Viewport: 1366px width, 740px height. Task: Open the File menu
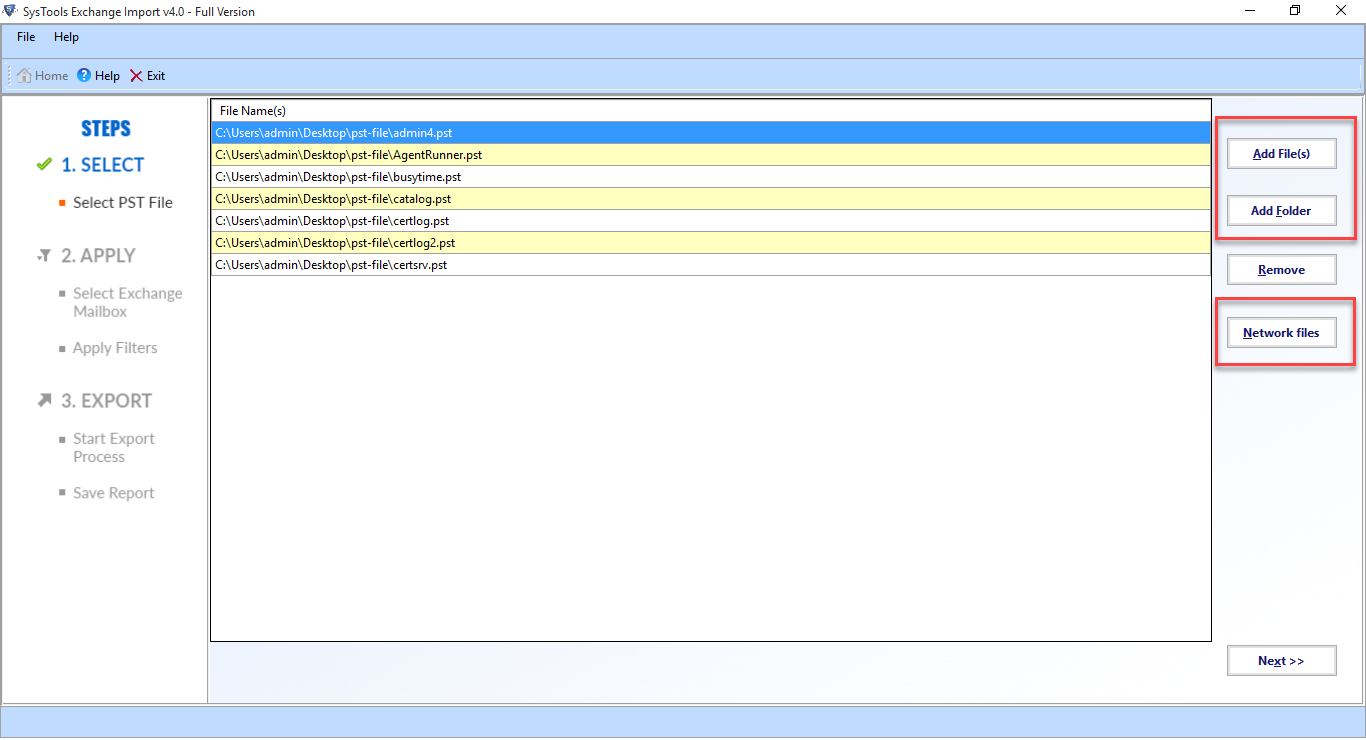[26, 37]
